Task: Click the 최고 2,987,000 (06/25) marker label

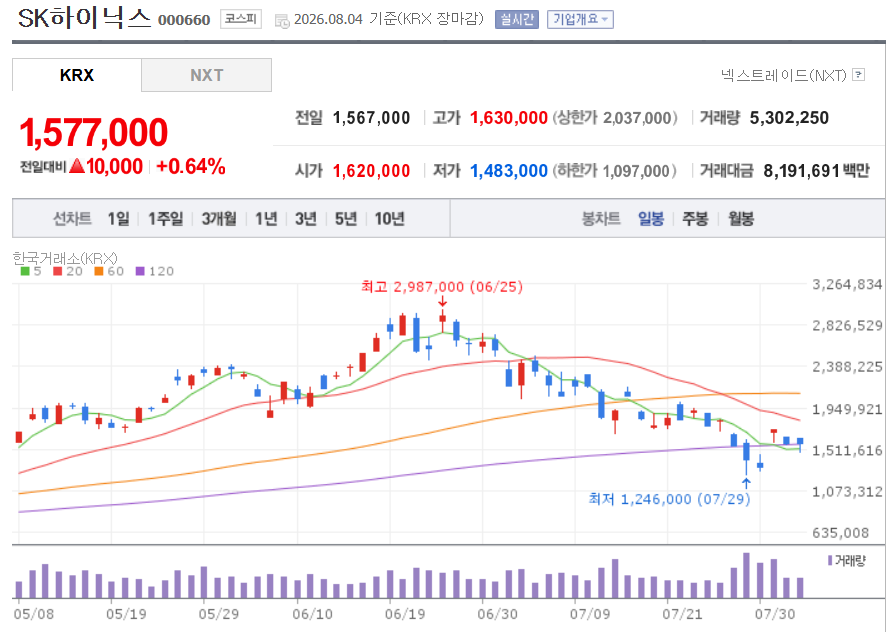Action: 442,287
